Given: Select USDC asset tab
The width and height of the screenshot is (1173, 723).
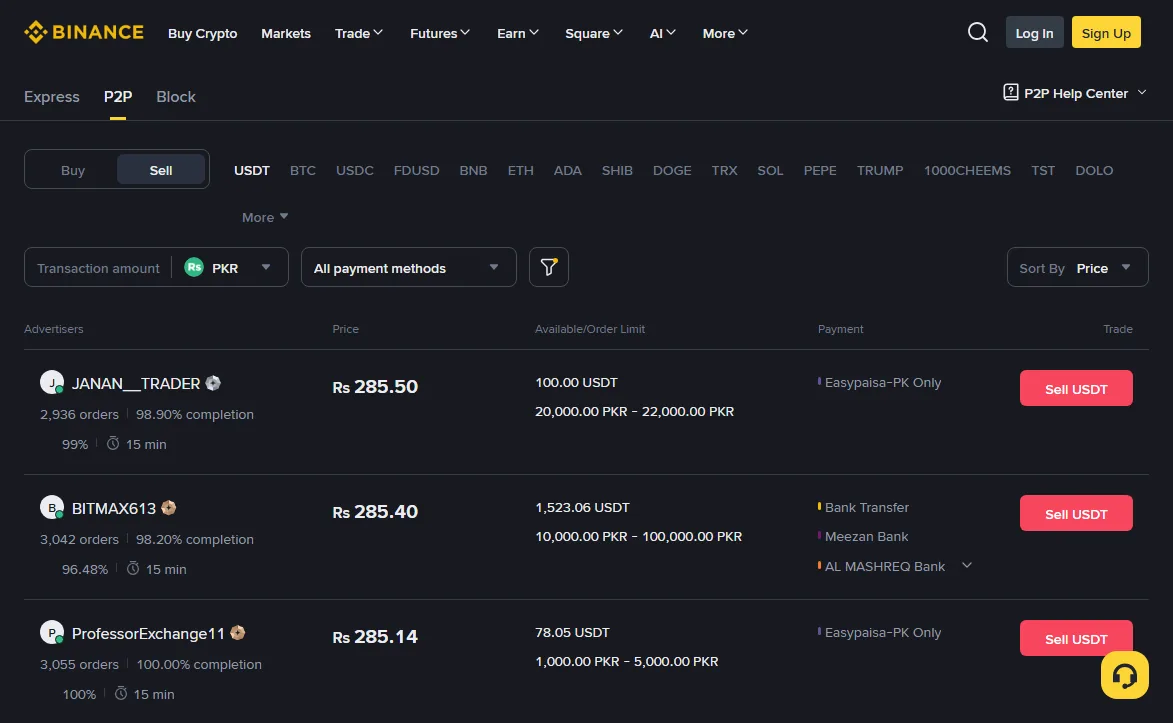Looking at the screenshot, I should tap(355, 170).
